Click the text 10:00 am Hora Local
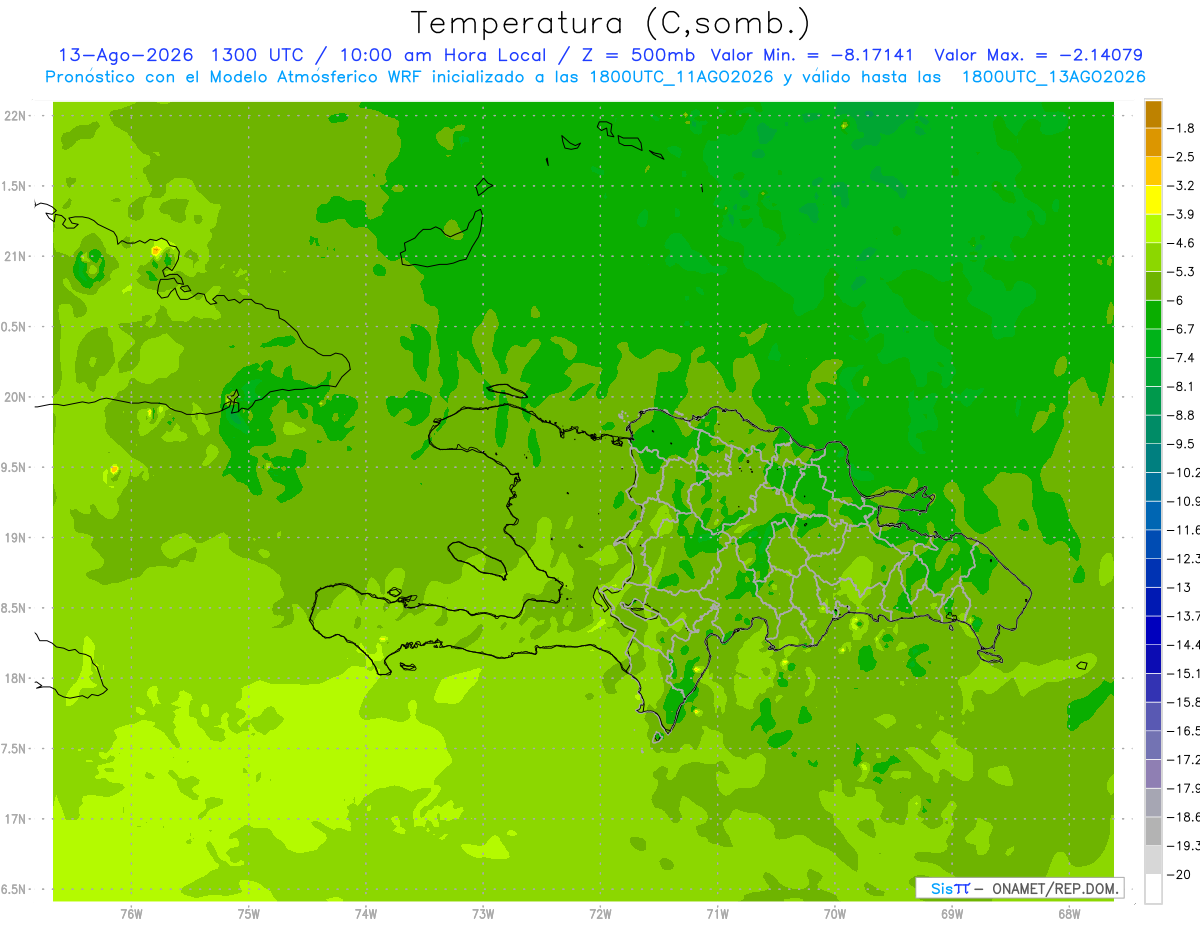 click(443, 55)
